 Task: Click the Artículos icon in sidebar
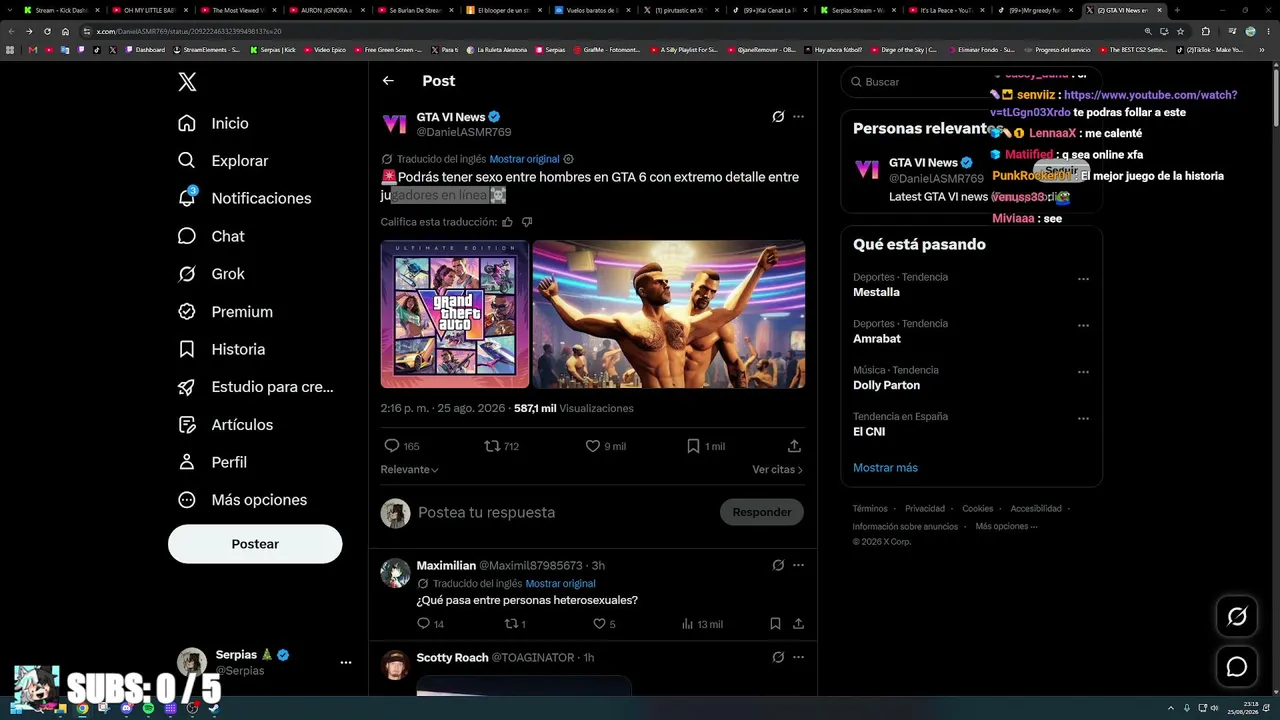187,425
